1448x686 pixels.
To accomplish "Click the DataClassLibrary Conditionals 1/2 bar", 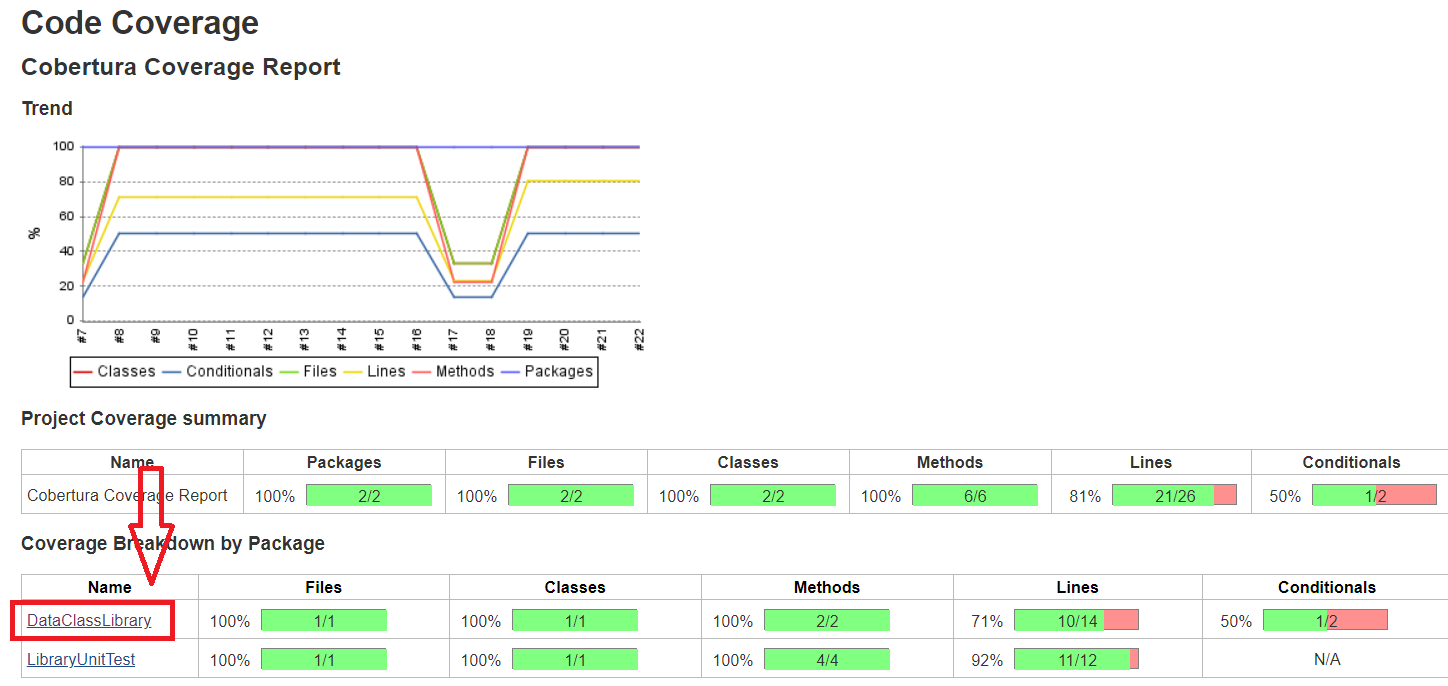I will point(1325,621).
